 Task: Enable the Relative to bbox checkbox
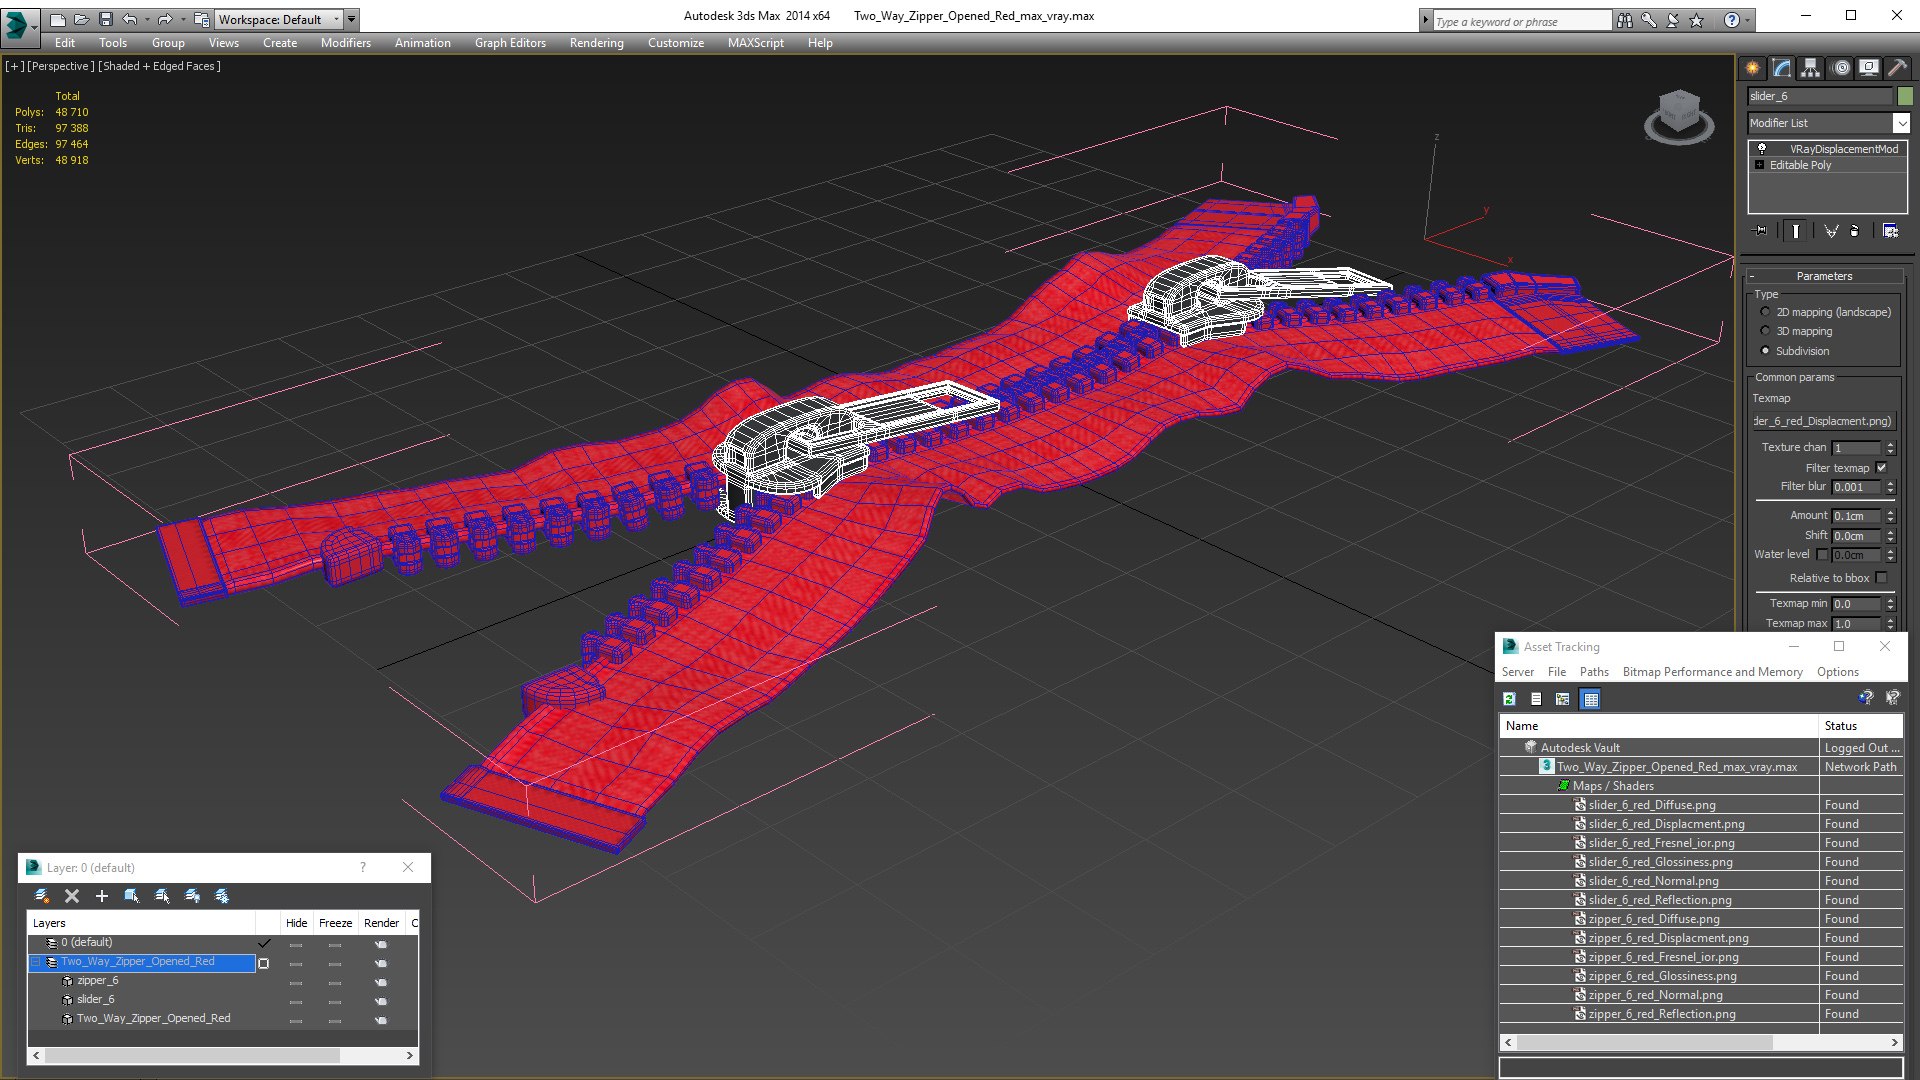coord(1881,578)
